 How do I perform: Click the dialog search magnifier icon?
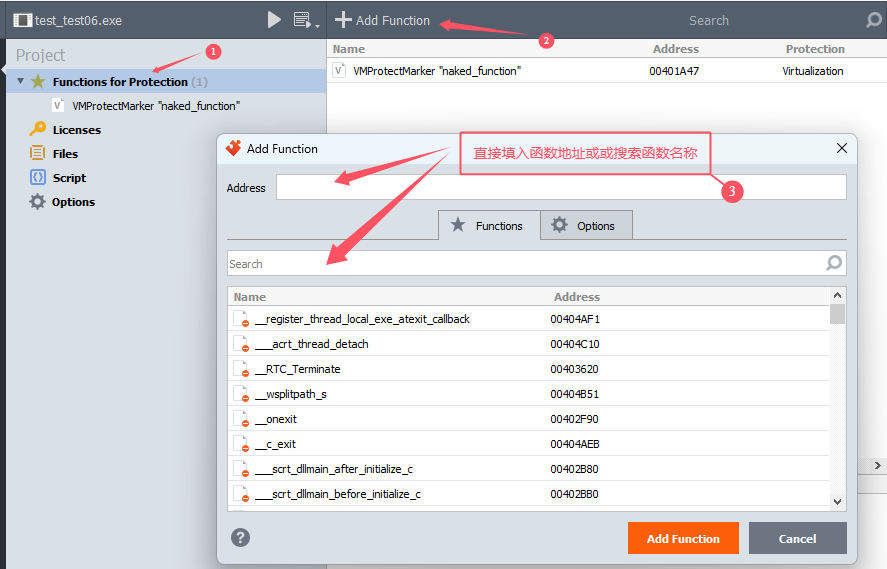pyautogui.click(x=834, y=263)
